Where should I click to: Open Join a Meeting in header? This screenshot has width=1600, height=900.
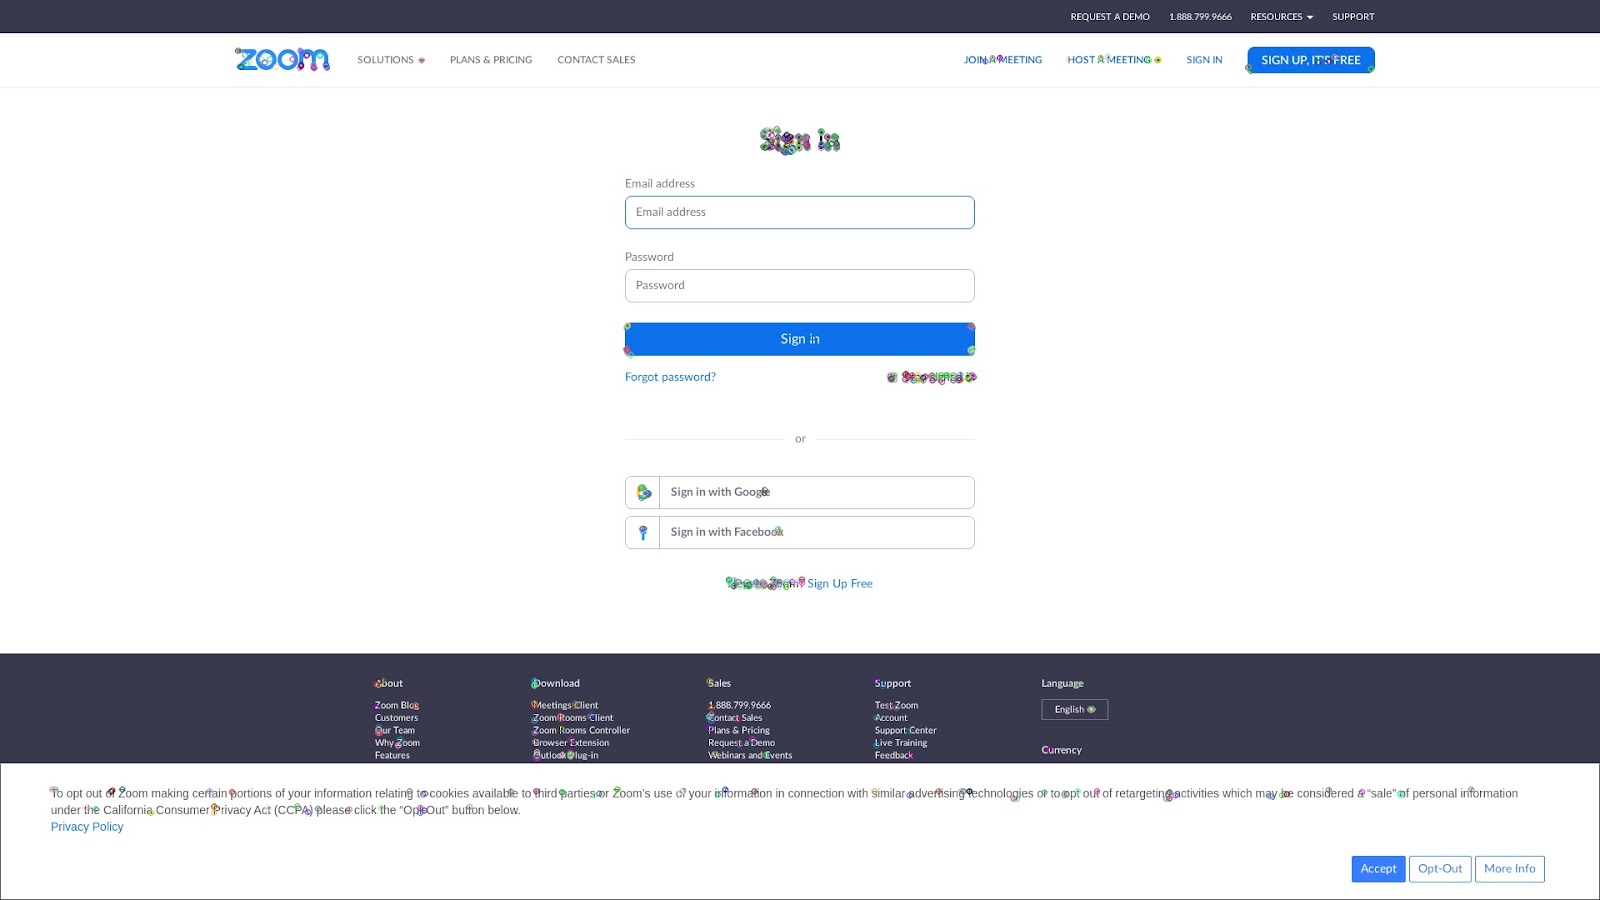pos(1003,60)
